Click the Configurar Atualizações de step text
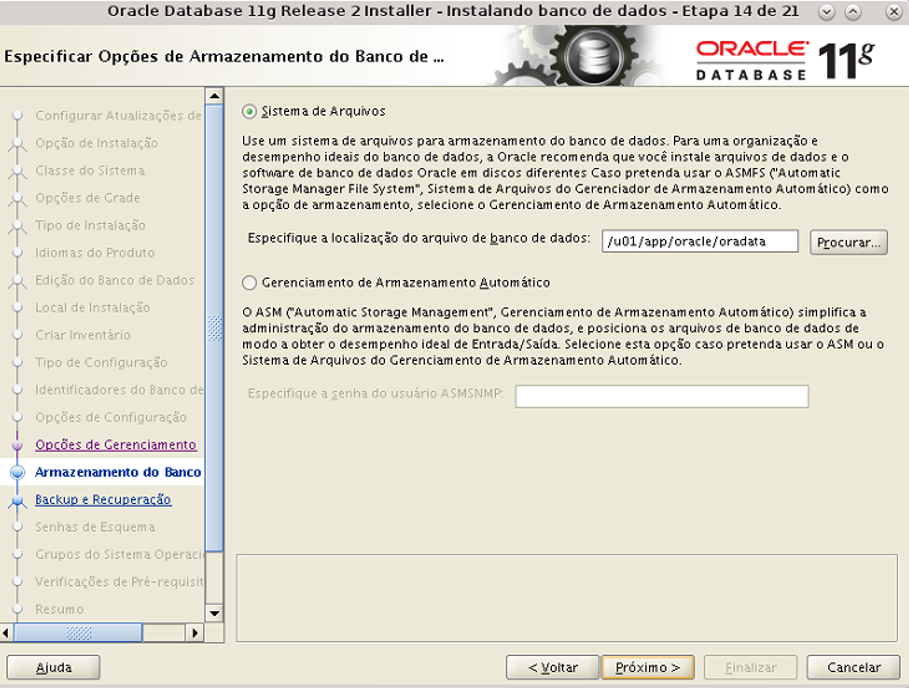 tap(118, 115)
